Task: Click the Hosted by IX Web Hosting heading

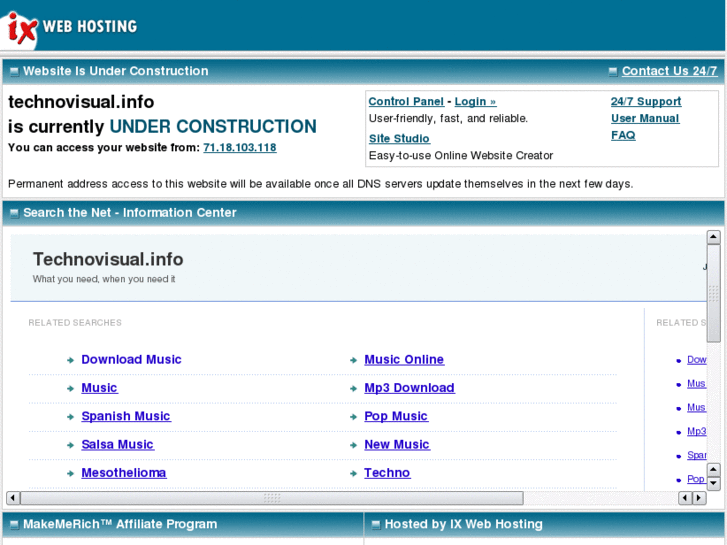Action: pyautogui.click(x=464, y=524)
